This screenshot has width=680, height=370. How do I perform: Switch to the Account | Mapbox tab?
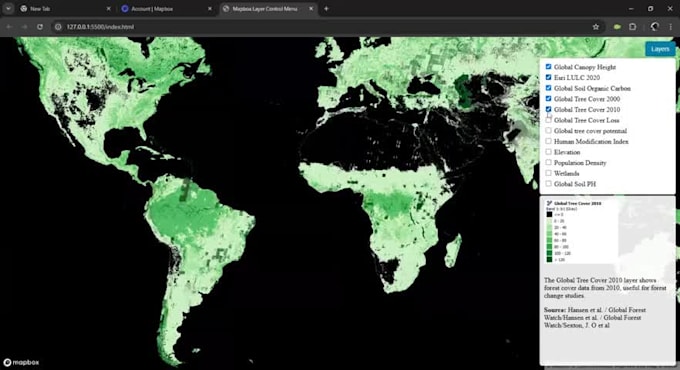[x=167, y=9]
